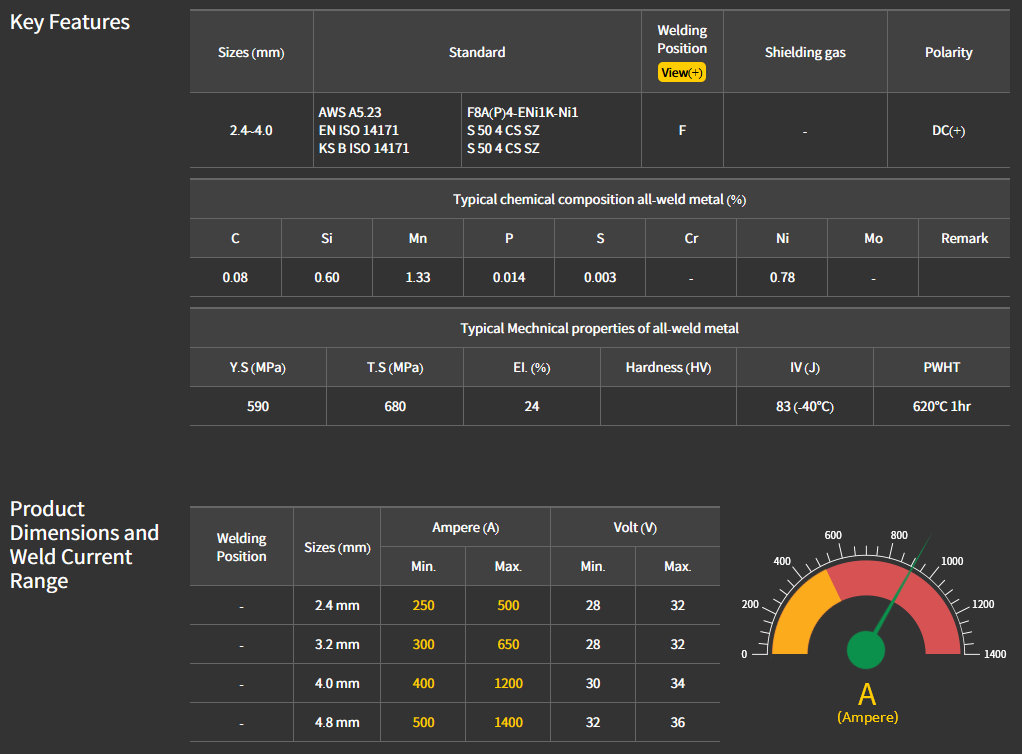The height and width of the screenshot is (754, 1022).
Task: Click the 1400 tick label on gauge
Action: pyautogui.click(x=994, y=654)
